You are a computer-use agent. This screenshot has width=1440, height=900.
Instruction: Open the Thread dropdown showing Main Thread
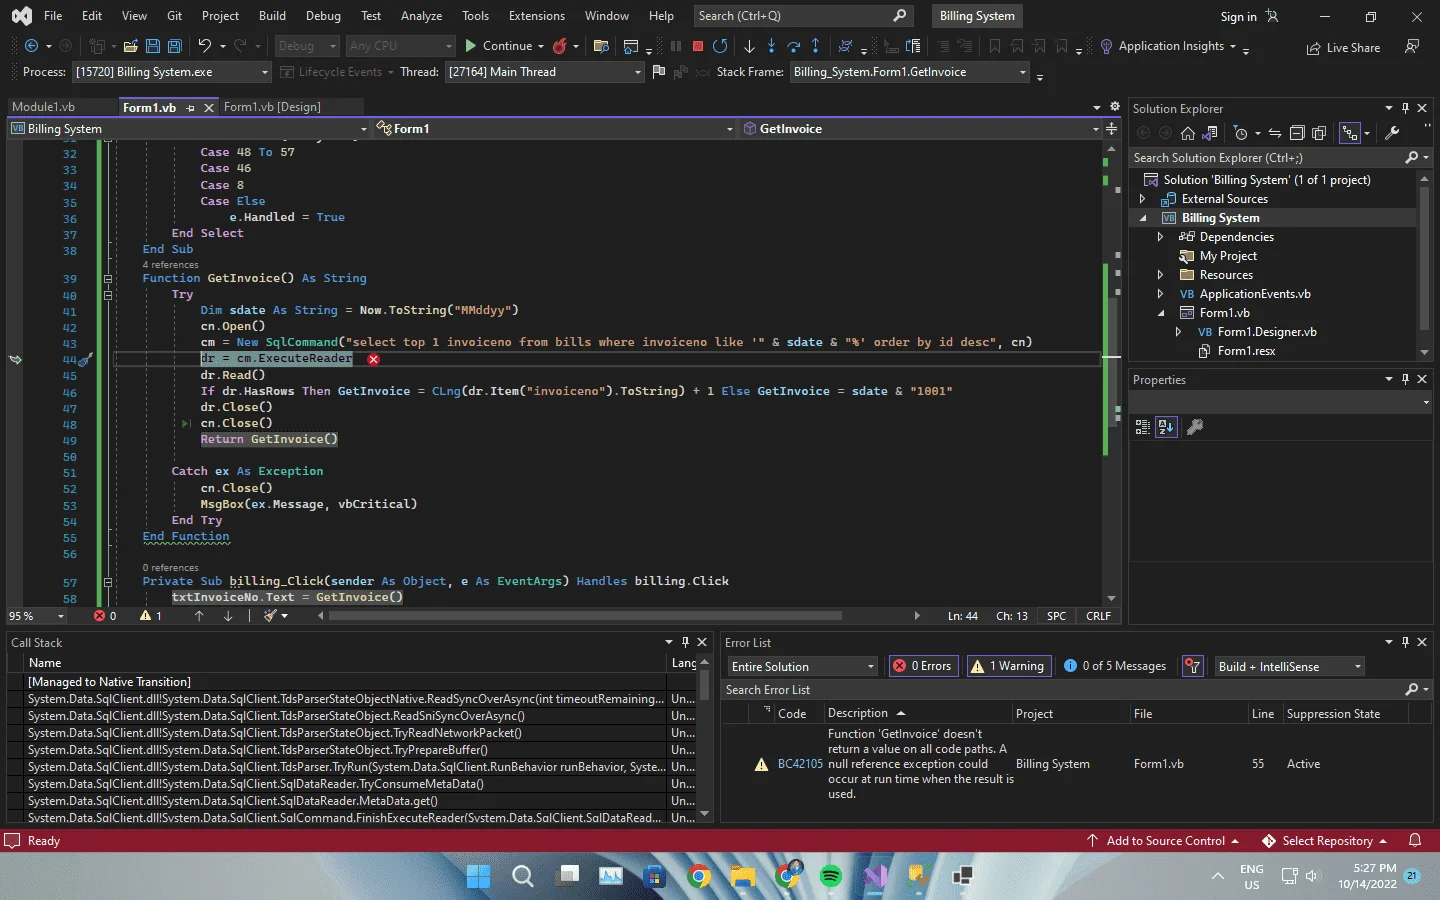point(544,72)
